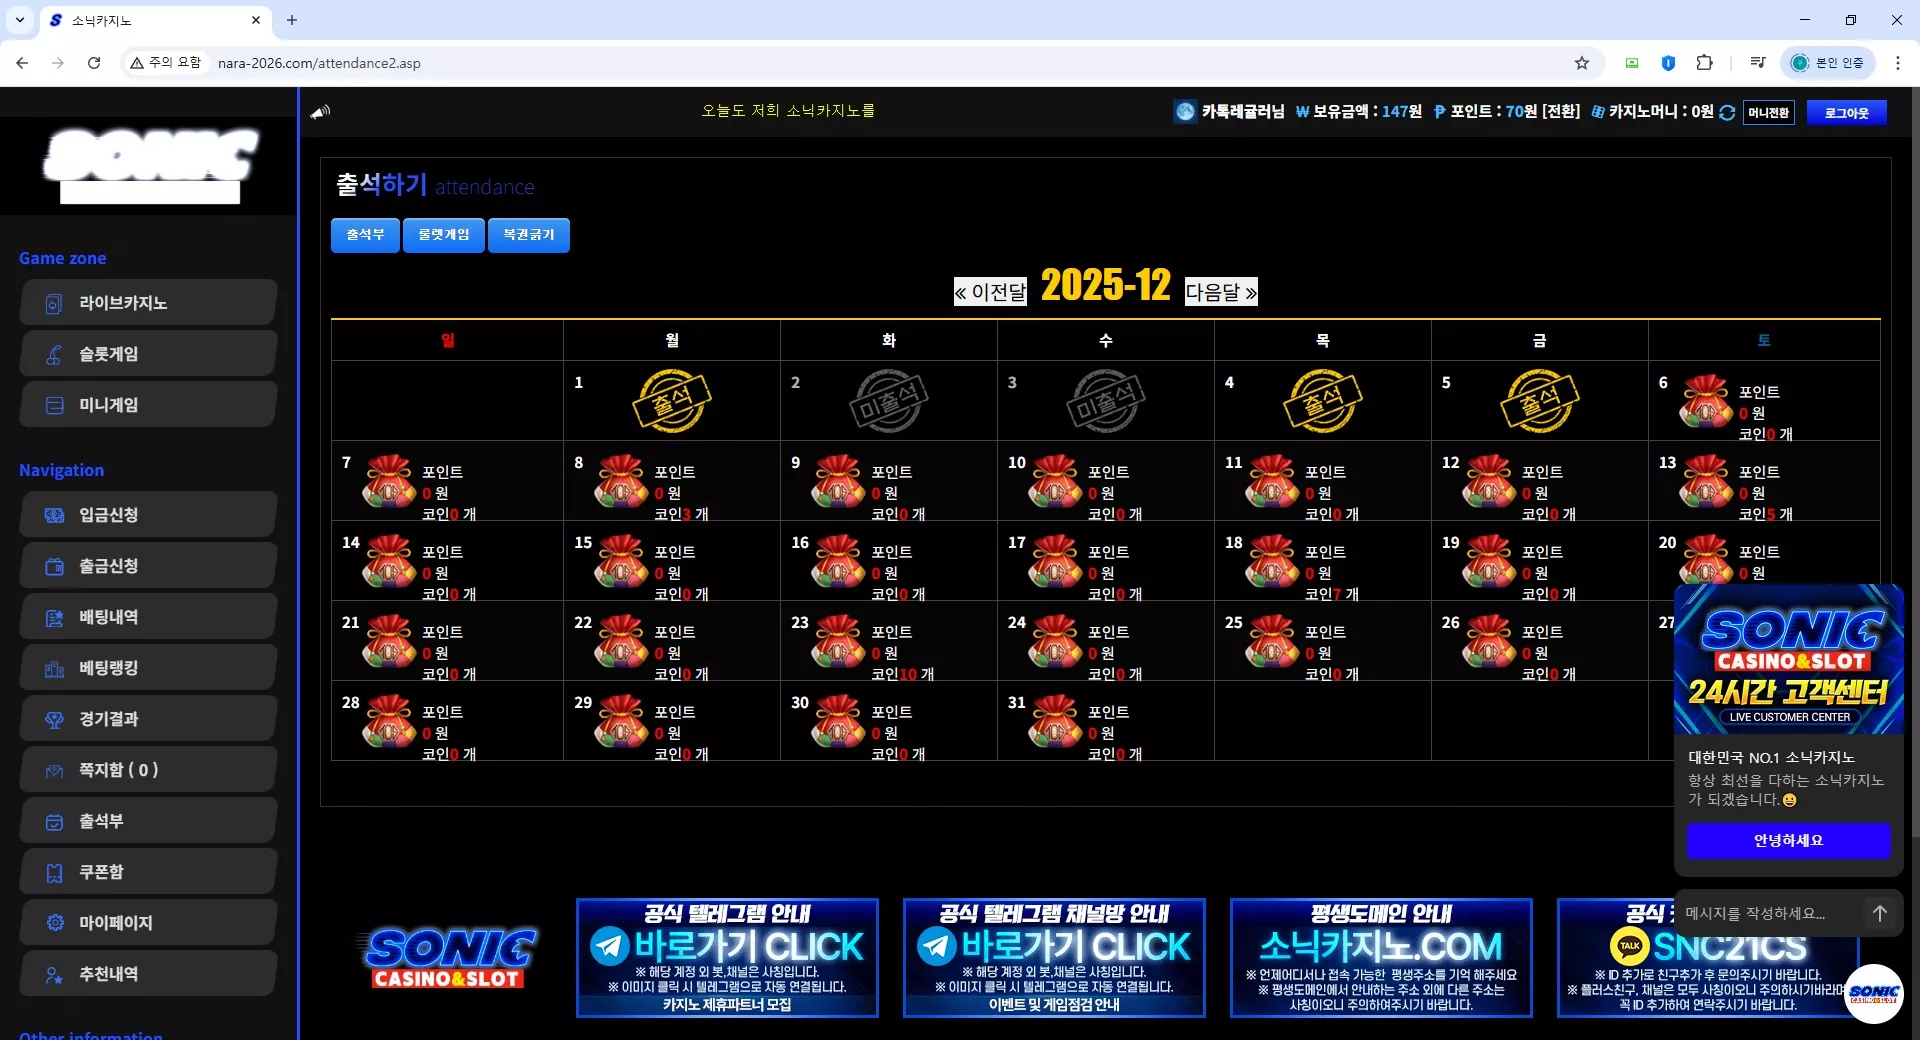Viewport: 1920px width, 1040px height.
Task: View 베팅내역 betting history
Action: 148,616
